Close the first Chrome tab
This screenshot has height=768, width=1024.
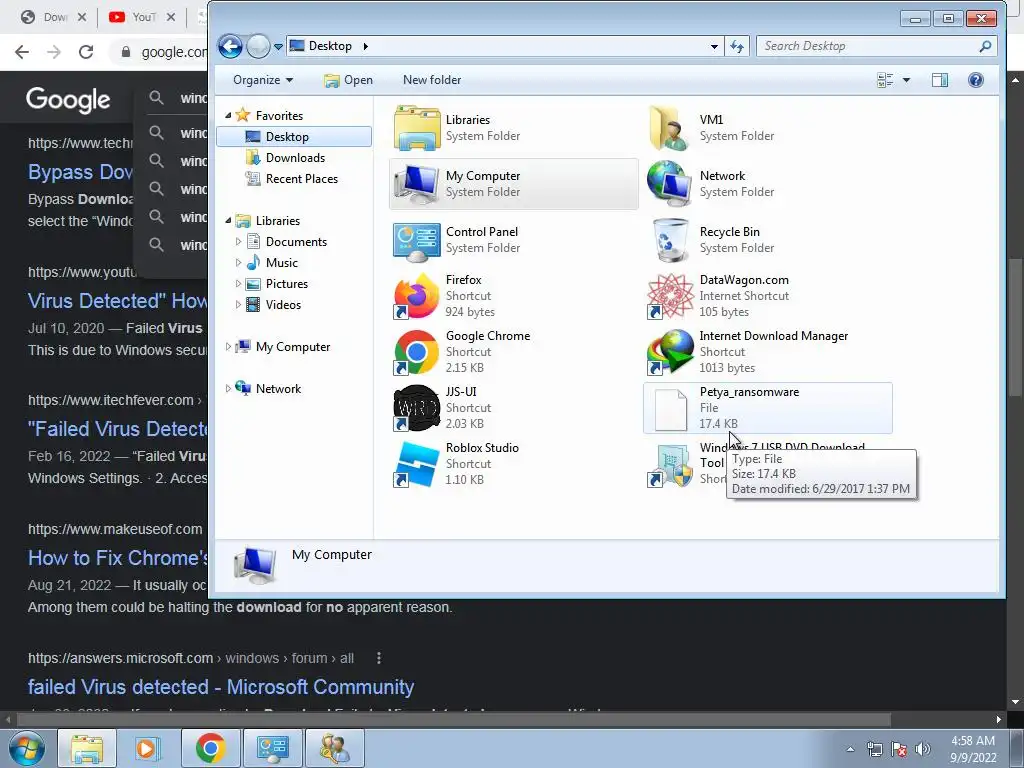[82, 17]
